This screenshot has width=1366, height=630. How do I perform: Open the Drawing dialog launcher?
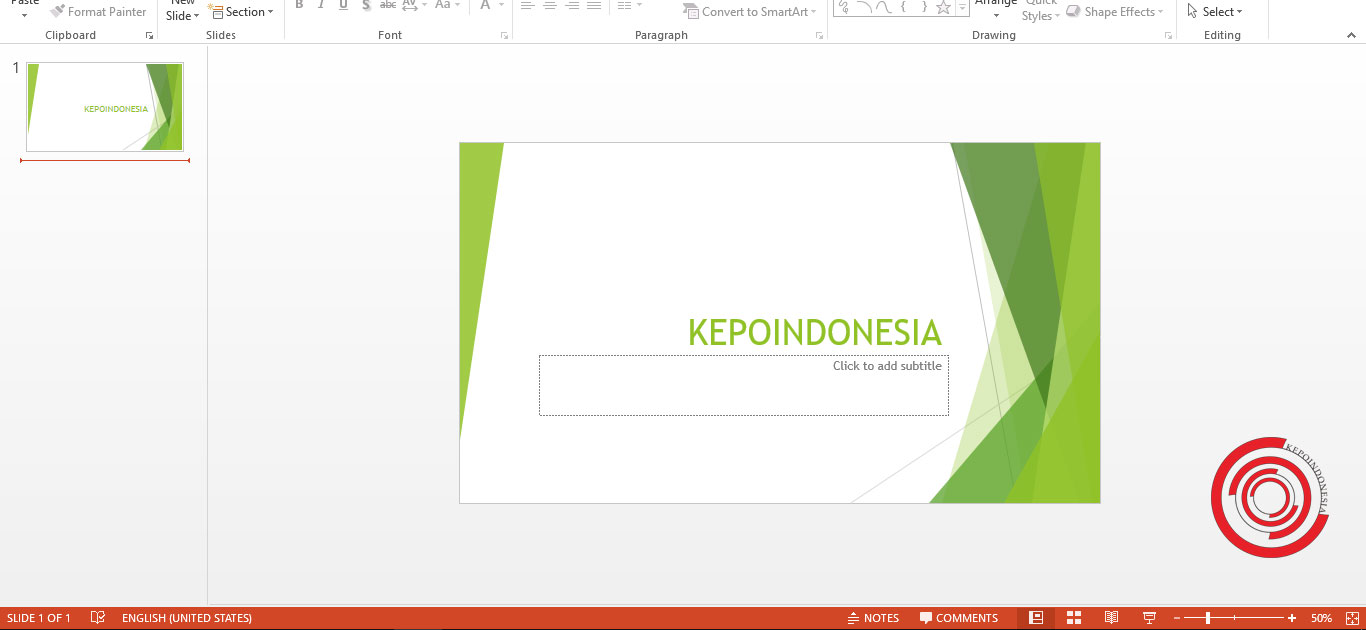point(1168,36)
